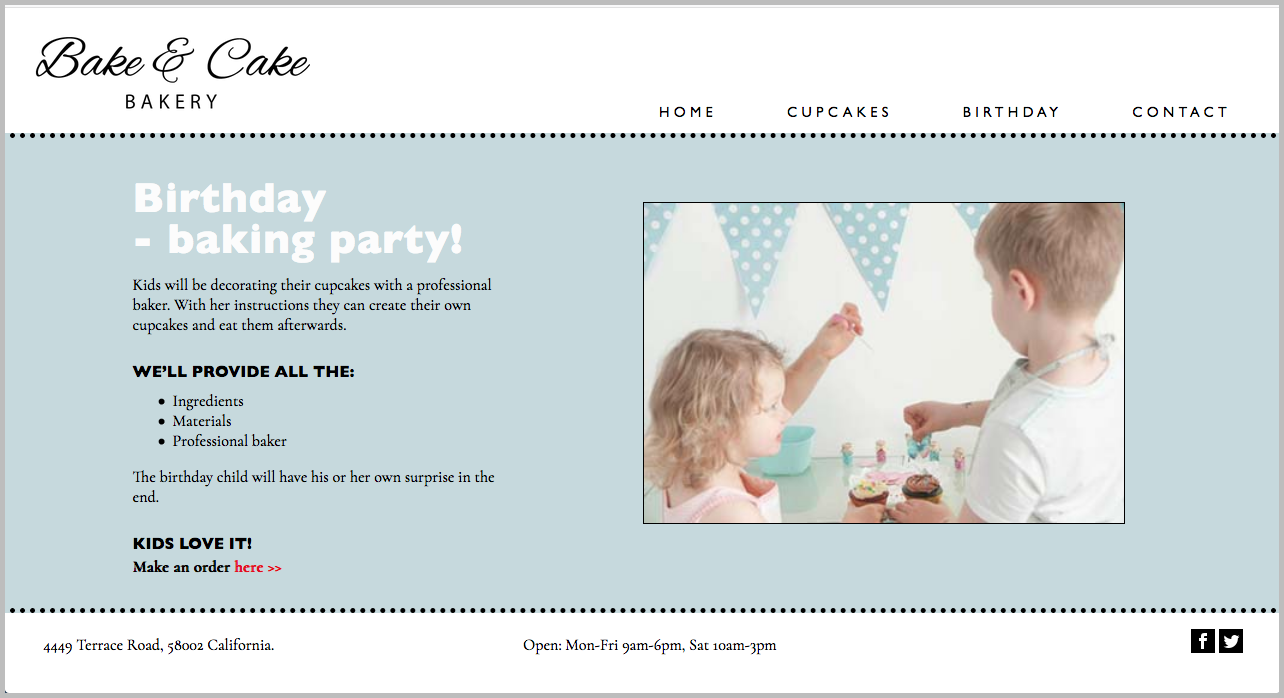Viewport: 1284px width, 698px height.
Task: Click the "Materials" list item
Action: 202,421
